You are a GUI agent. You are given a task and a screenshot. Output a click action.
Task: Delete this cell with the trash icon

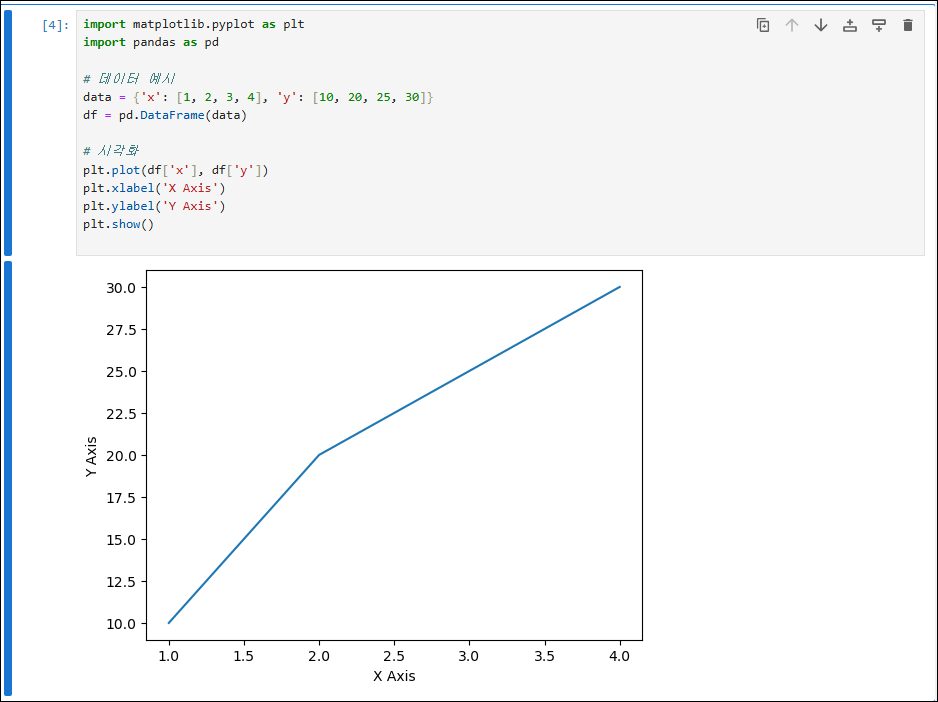pos(907,25)
